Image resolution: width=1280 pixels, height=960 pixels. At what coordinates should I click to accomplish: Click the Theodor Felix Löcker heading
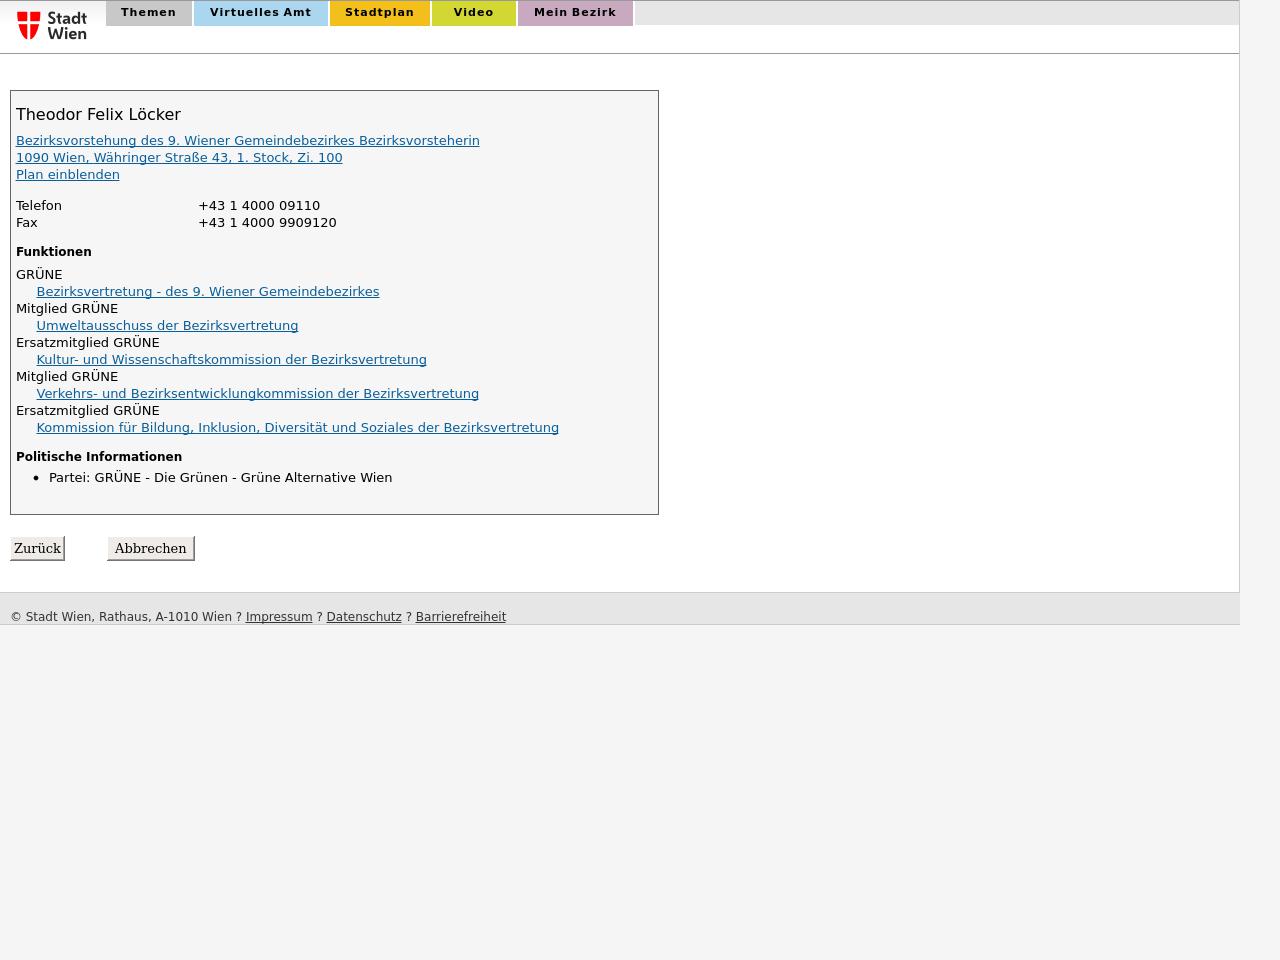click(98, 115)
